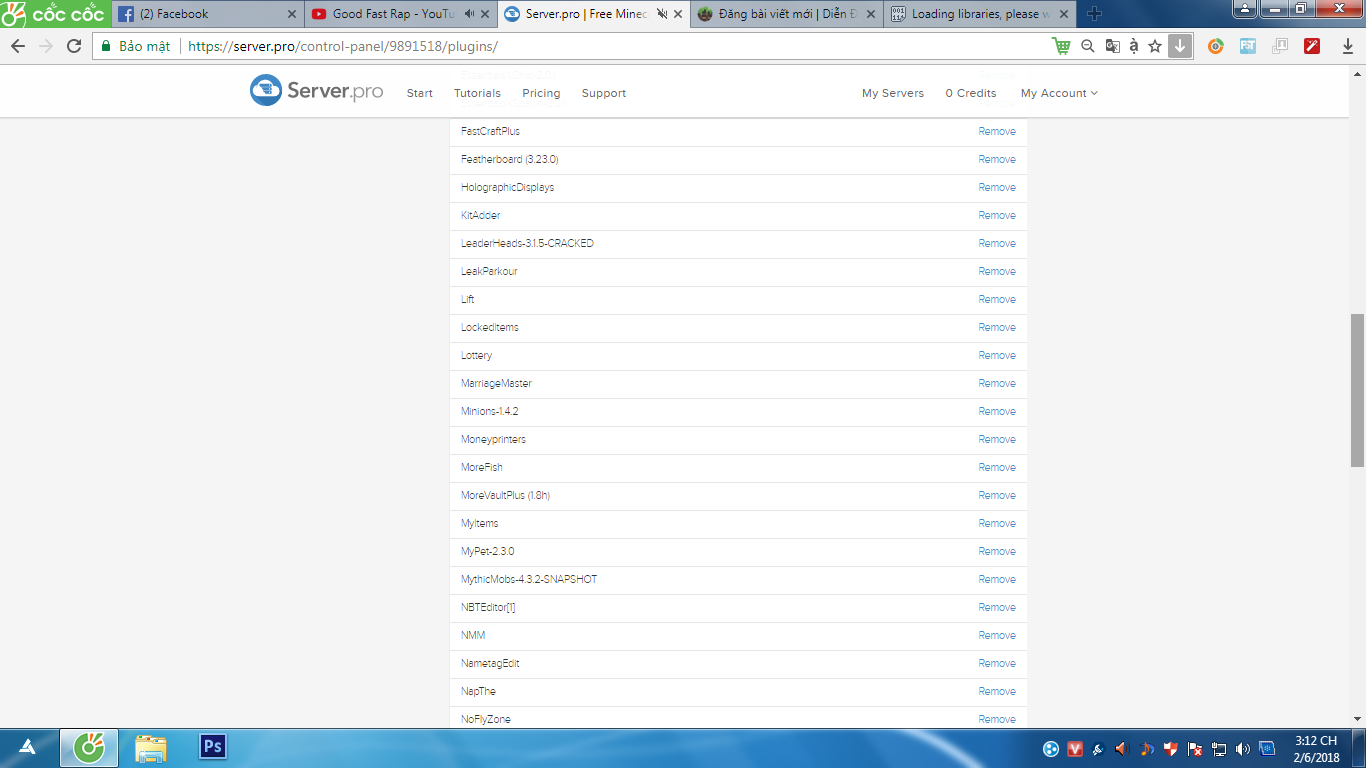Open Photoshop from the taskbar
This screenshot has height=768, width=1366.
pos(213,747)
